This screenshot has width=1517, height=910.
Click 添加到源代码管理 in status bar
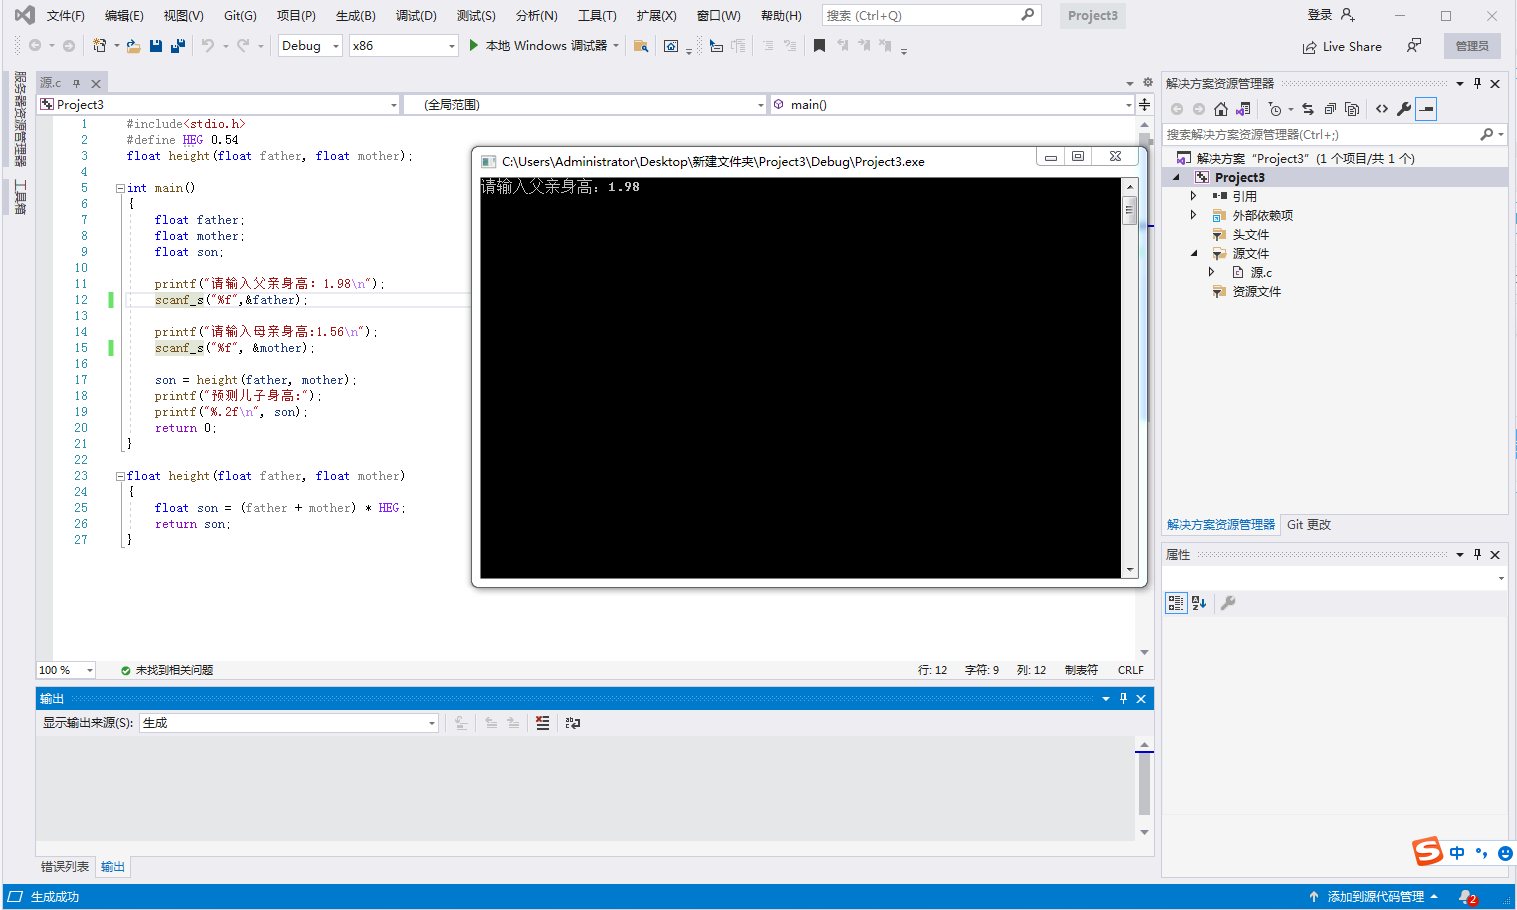tap(1374, 897)
